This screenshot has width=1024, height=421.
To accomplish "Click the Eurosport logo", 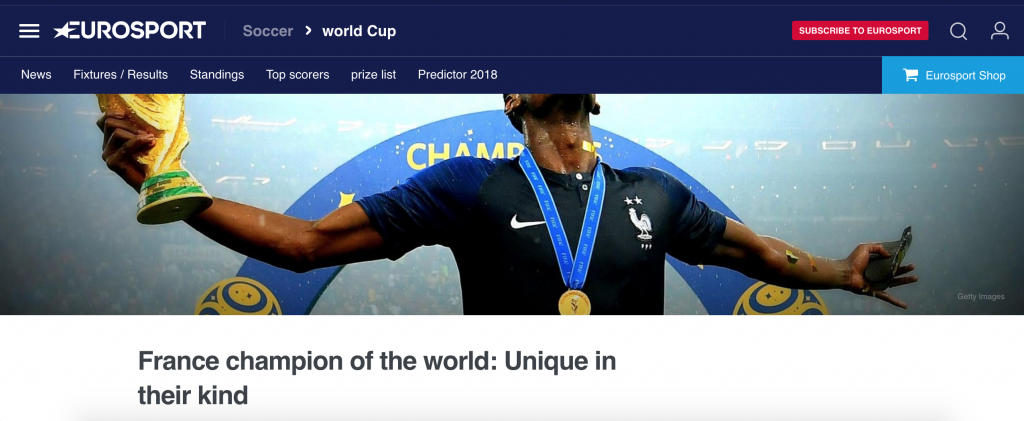I will pyautogui.click(x=129, y=31).
